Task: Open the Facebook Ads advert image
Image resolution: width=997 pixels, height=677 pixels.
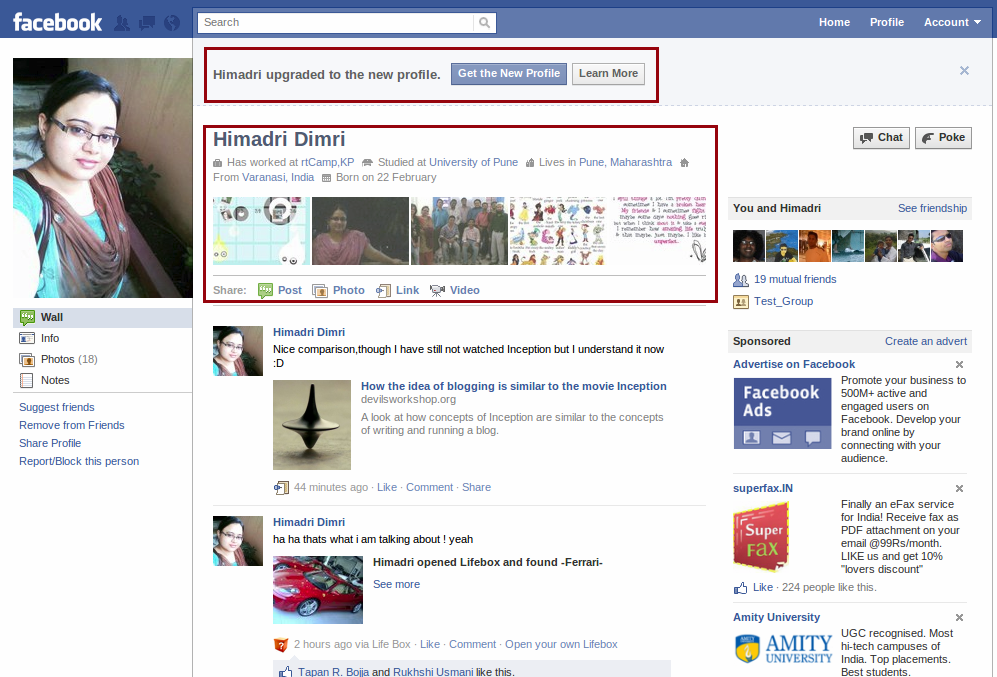Action: tap(782, 414)
